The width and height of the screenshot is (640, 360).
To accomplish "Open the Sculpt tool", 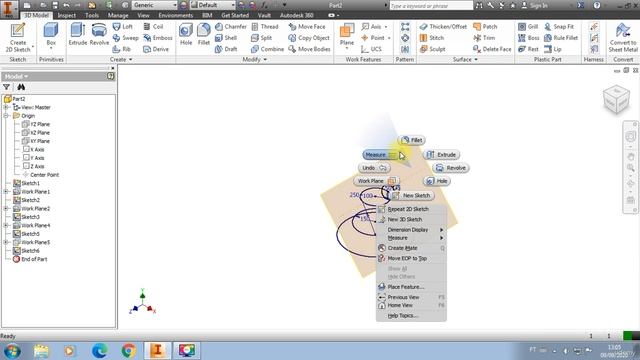I will tap(433, 49).
